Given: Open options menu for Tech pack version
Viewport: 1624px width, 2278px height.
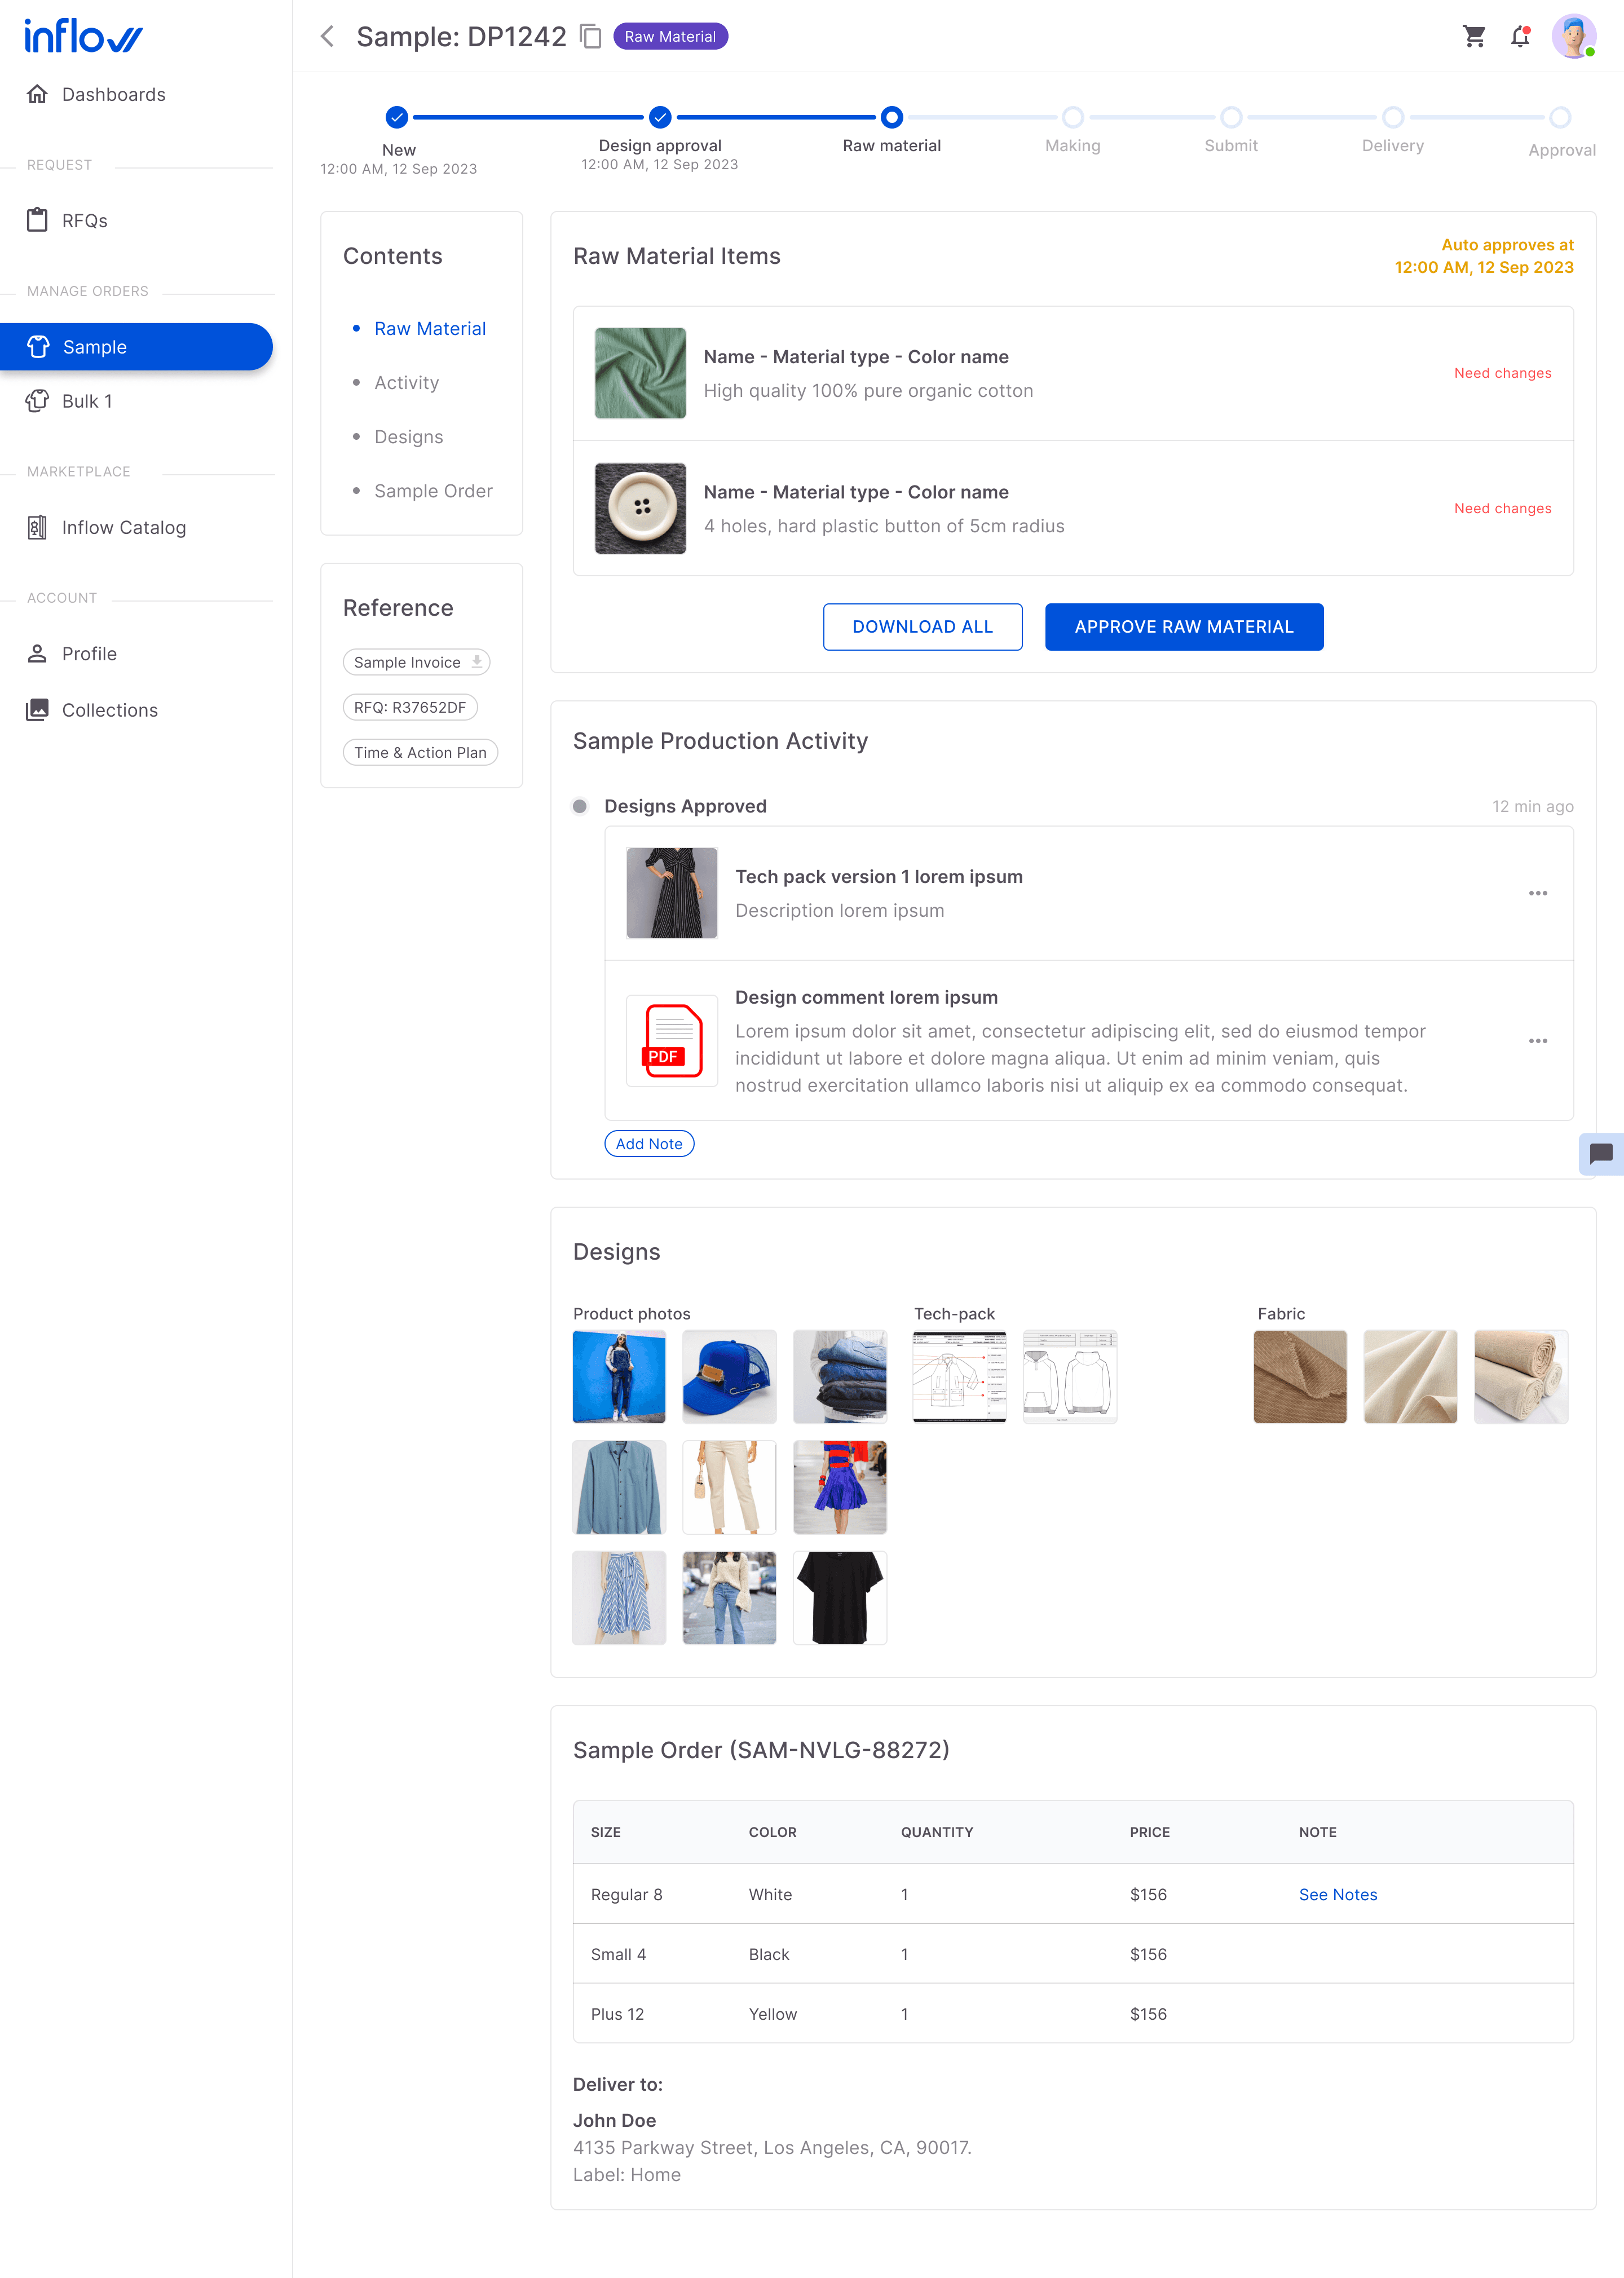Looking at the screenshot, I should pos(1537,893).
